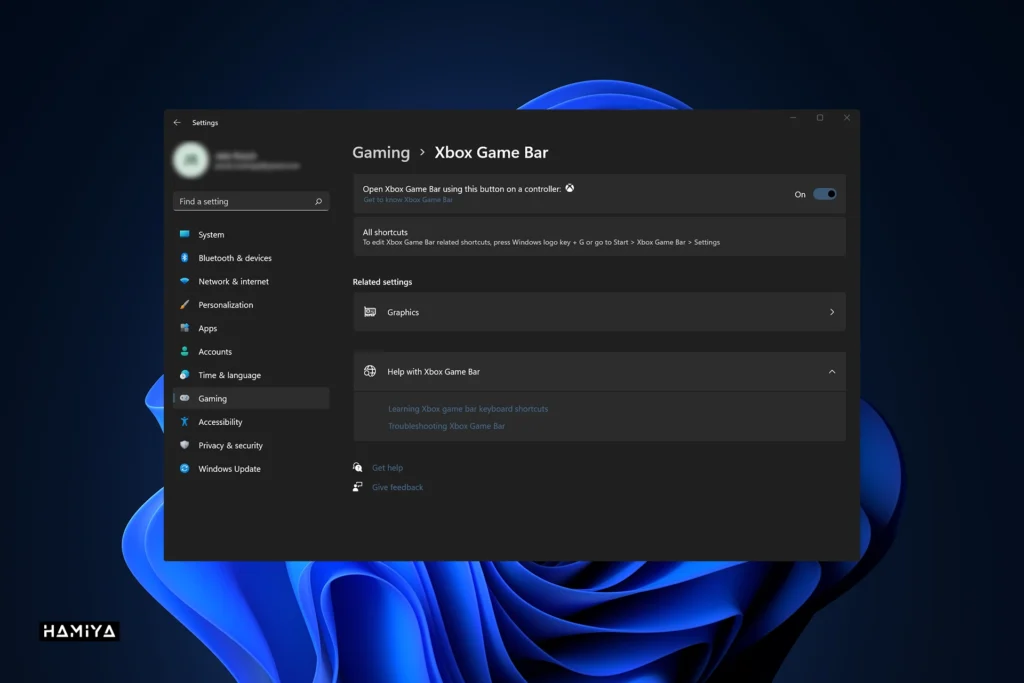Click the Network wifi icon
1024x683 pixels.
coord(185,281)
